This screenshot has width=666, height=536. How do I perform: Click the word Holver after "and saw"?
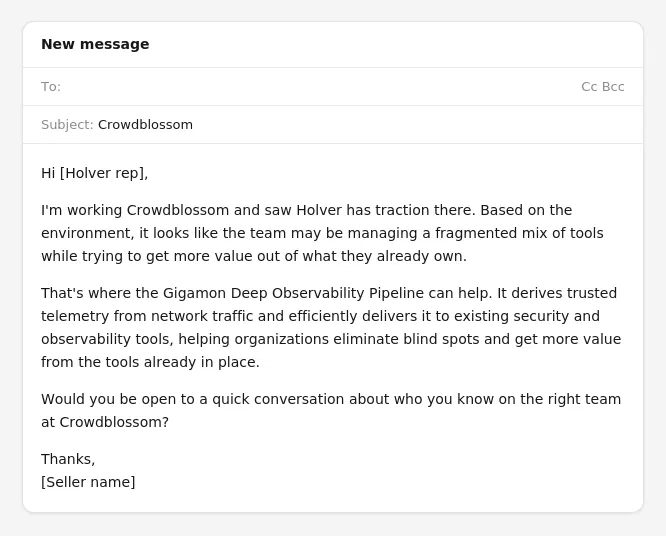319,210
